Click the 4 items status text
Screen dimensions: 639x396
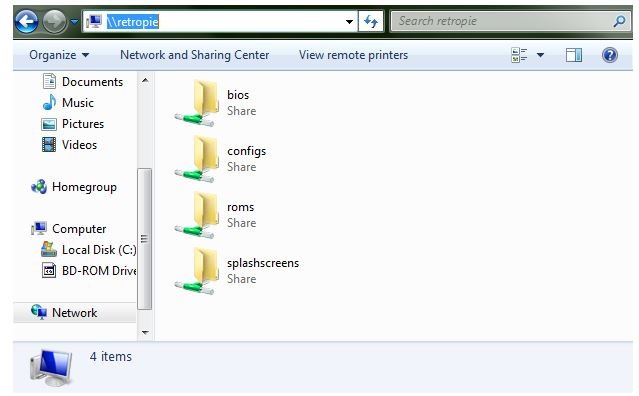pyautogui.click(x=111, y=356)
